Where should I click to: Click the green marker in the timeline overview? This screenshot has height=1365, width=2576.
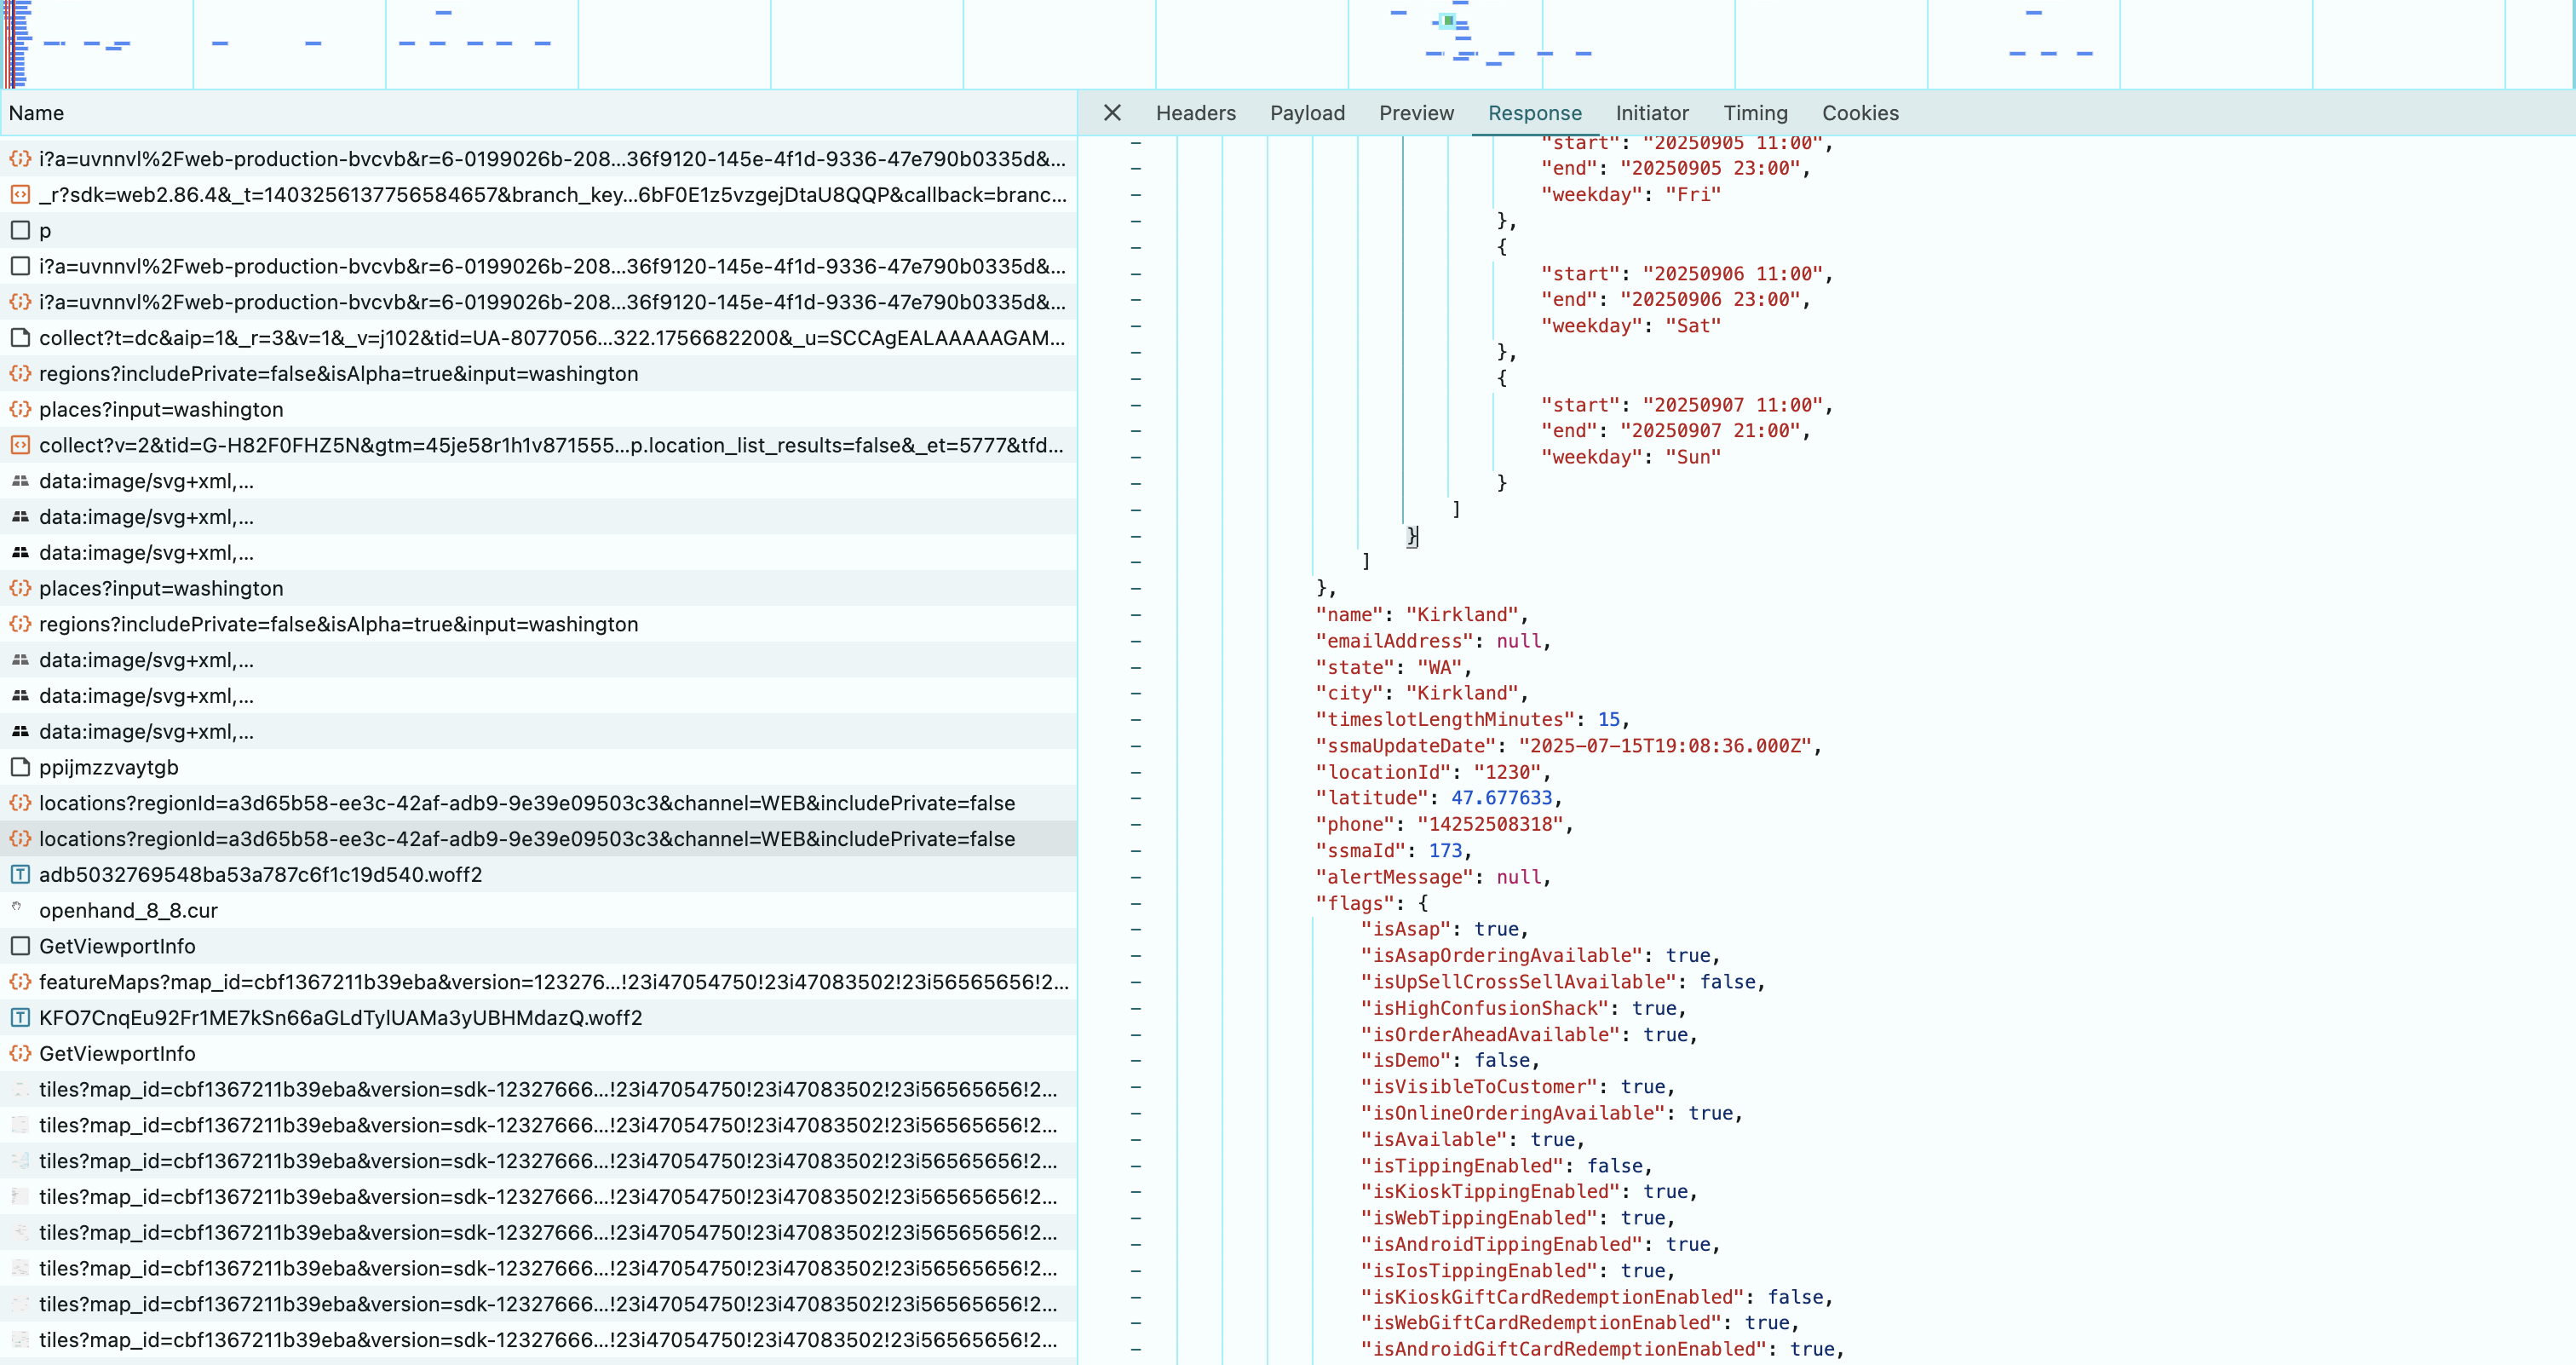(x=1448, y=20)
